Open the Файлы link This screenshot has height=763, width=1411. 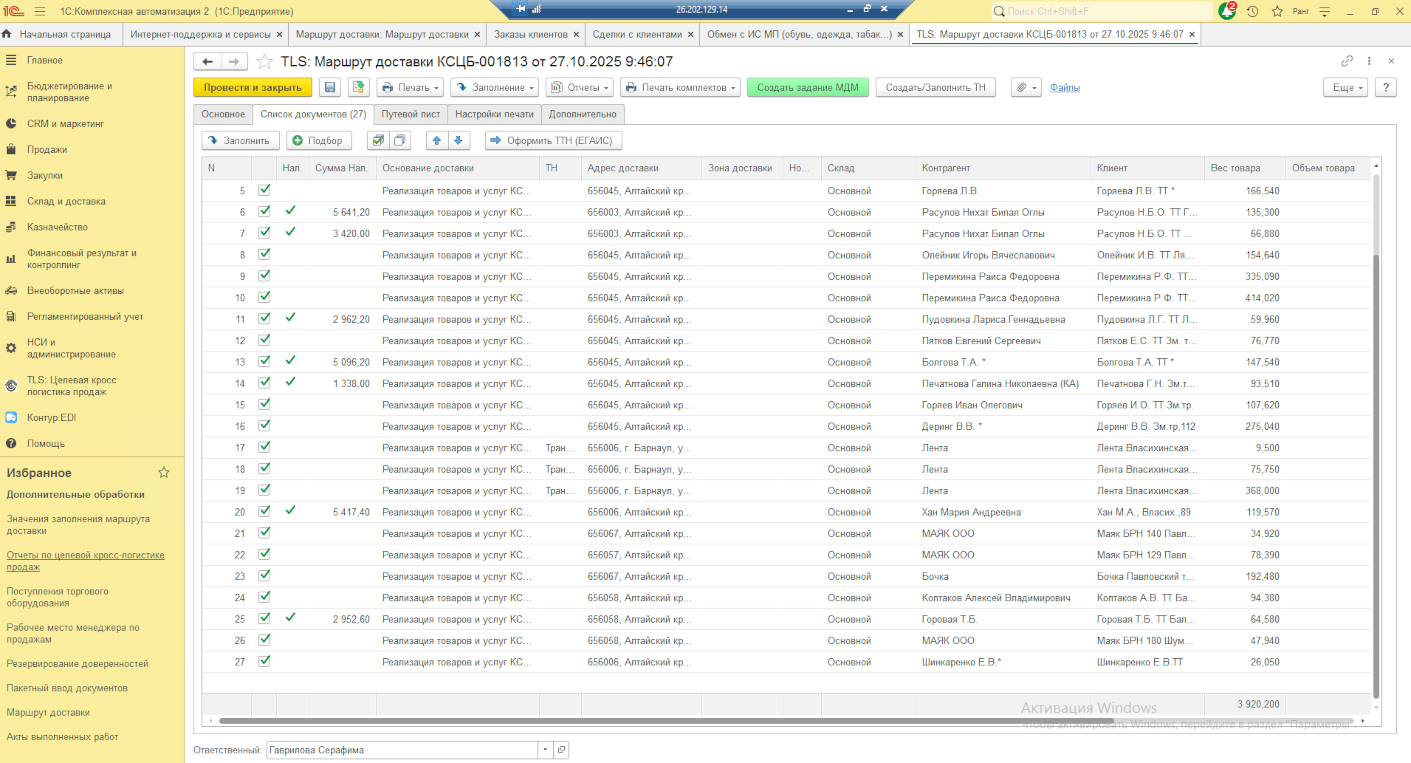coord(1064,88)
